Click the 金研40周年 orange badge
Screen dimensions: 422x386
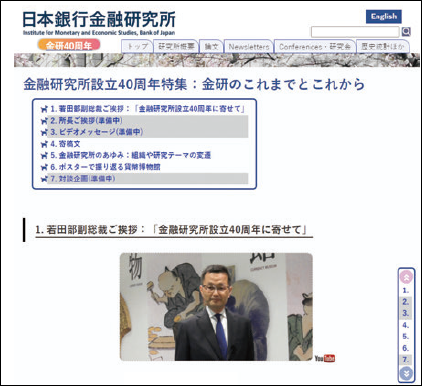(69, 45)
